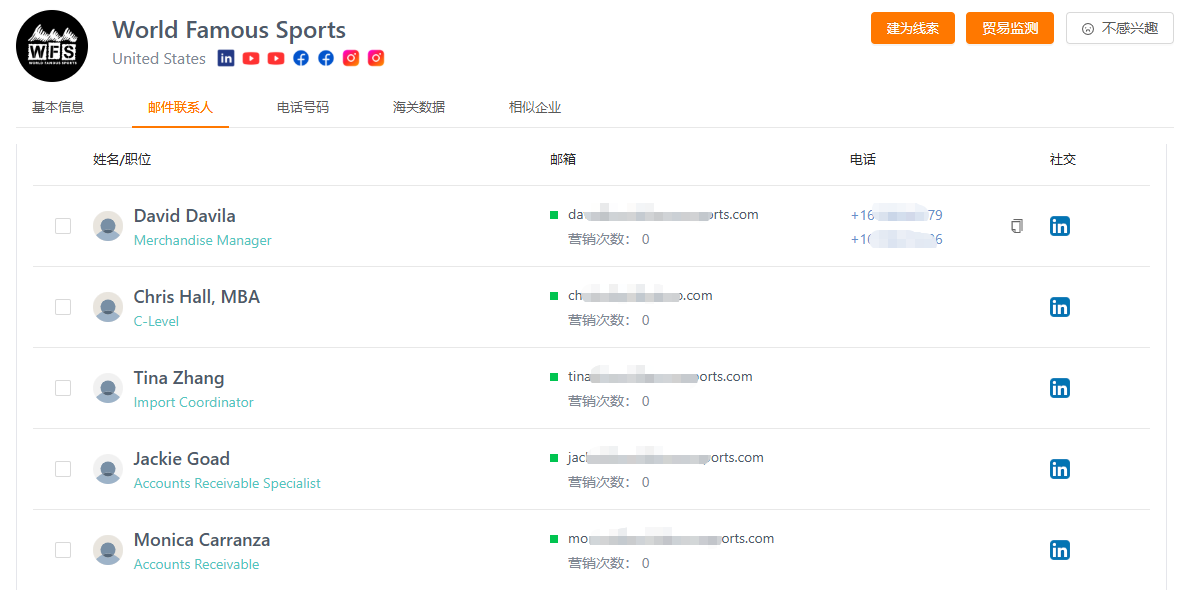Click the 建为线索 button

pos(913,28)
